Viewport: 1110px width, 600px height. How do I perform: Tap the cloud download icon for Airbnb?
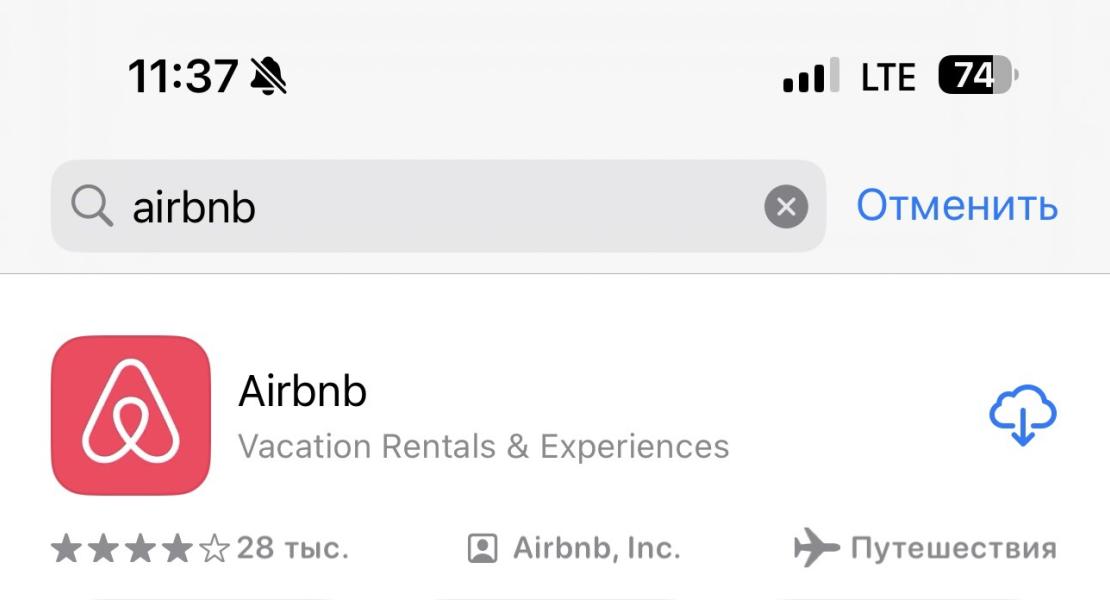click(x=1022, y=415)
